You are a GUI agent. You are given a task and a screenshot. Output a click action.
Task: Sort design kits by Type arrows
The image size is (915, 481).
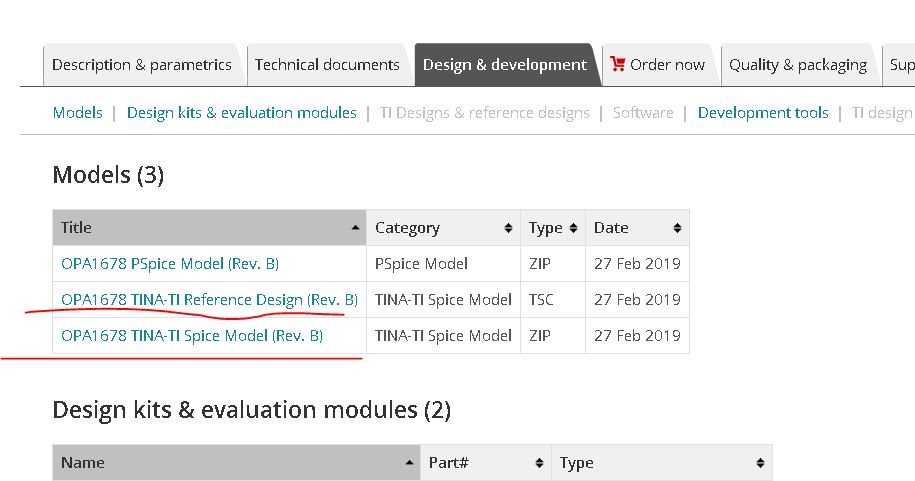pyautogui.click(x=761, y=463)
